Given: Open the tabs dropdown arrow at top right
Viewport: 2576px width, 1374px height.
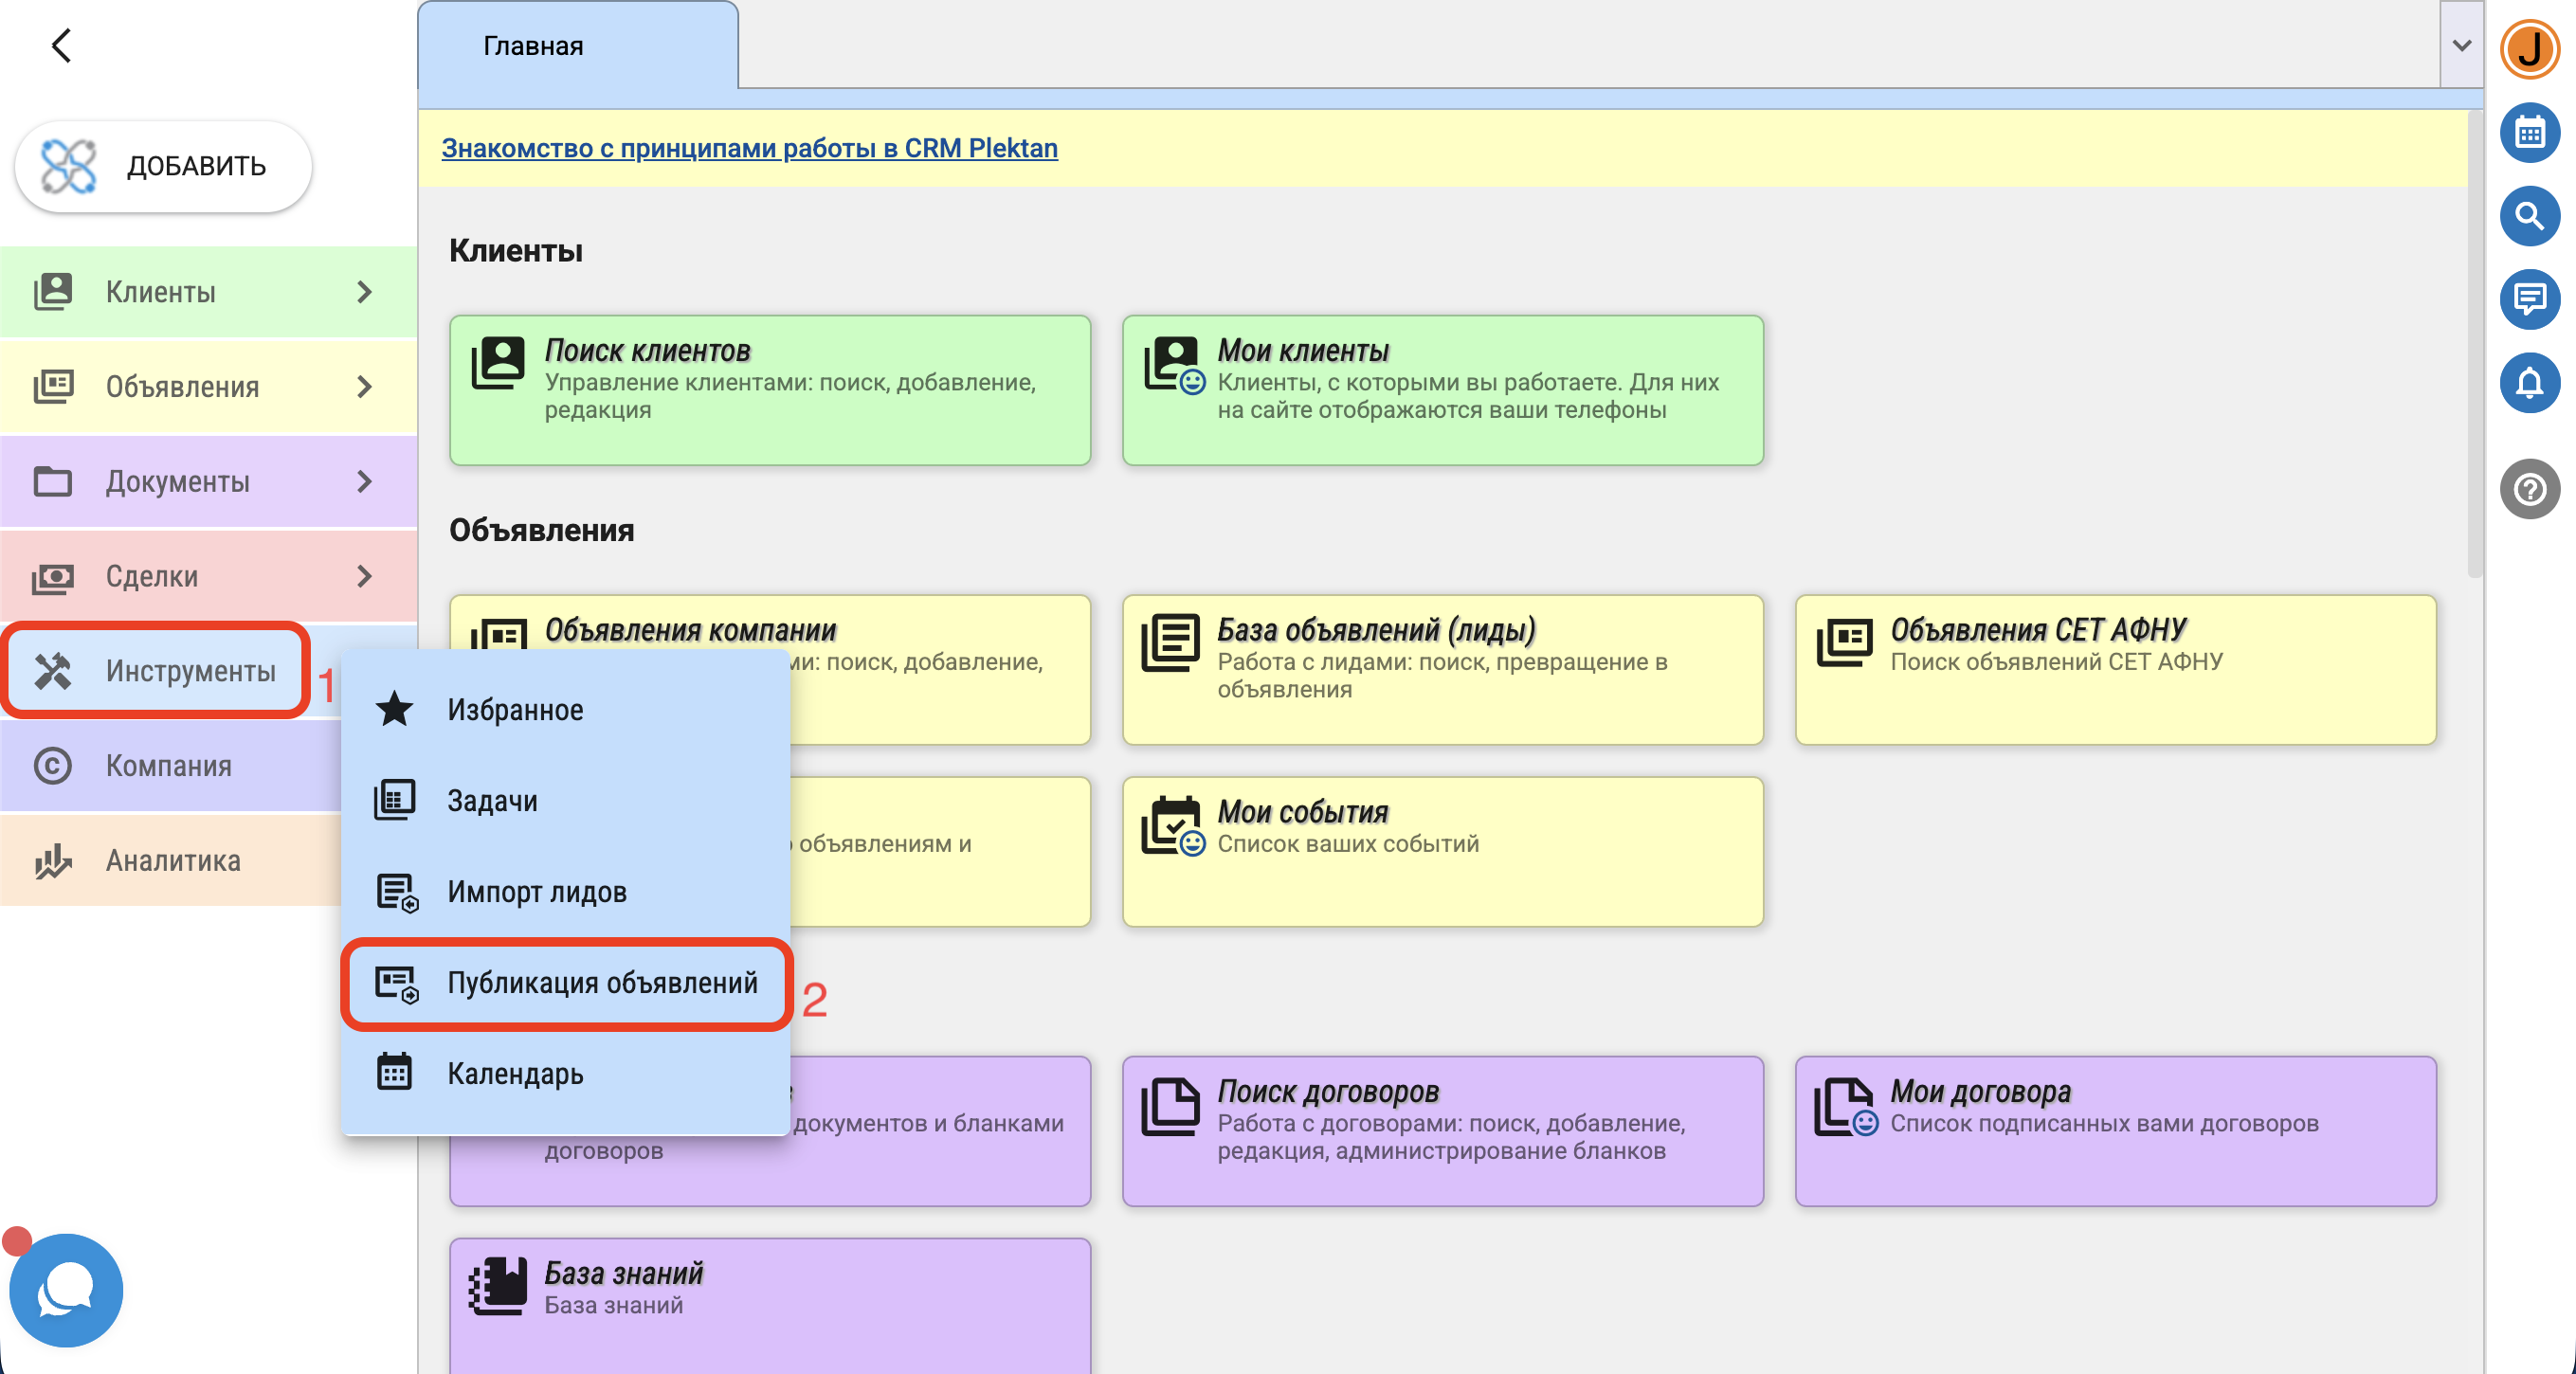Looking at the screenshot, I should click(x=2461, y=45).
